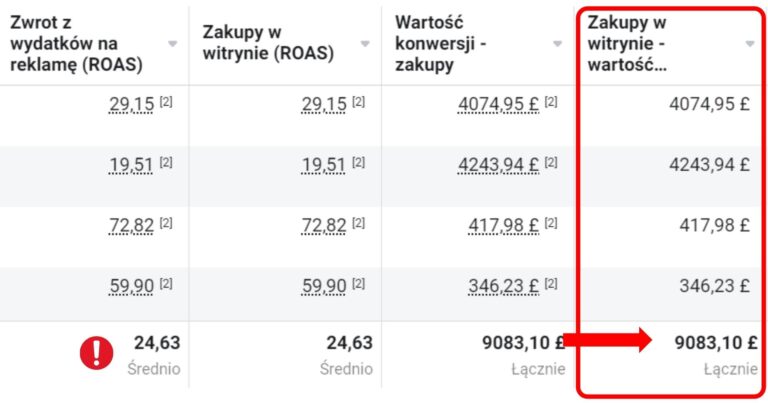This screenshot has width=768, height=403.
Task: Click the underlined 4074,95 £ conversion value
Action: pos(498,104)
